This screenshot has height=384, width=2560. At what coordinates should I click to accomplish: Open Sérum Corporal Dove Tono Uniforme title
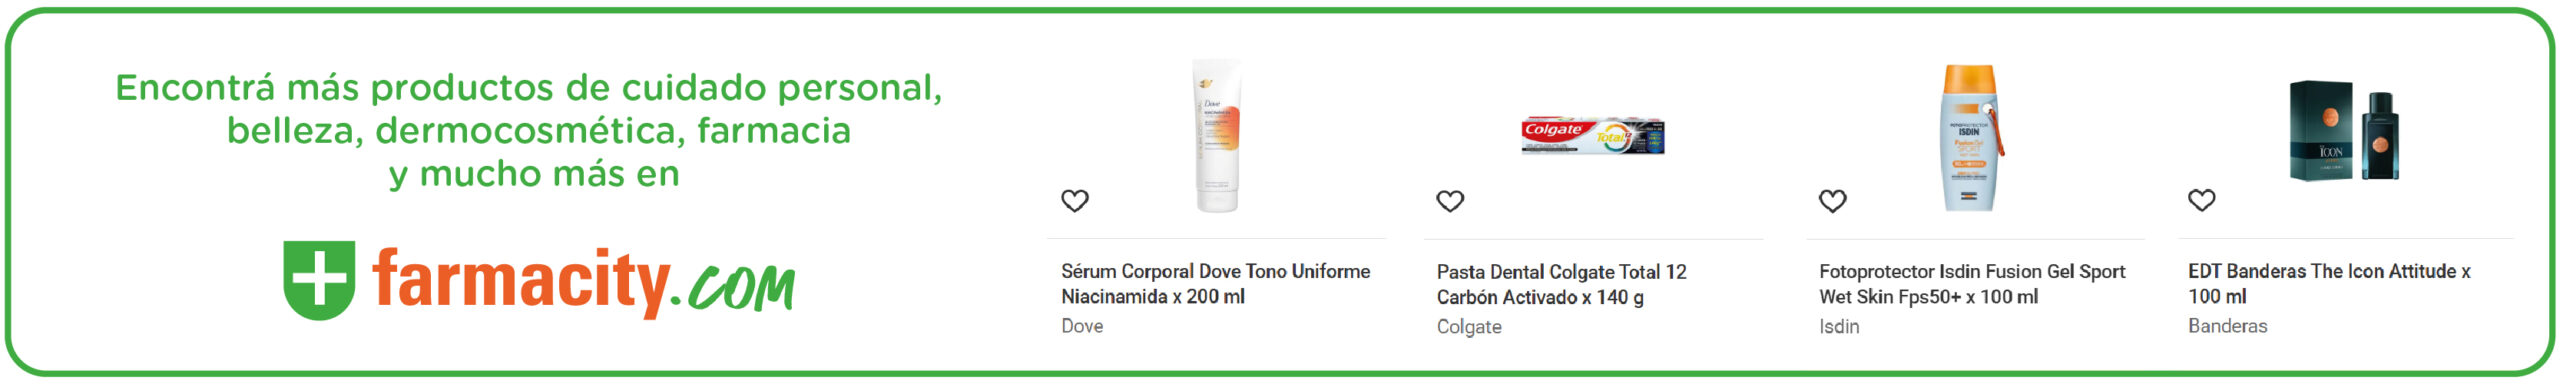click(x=1215, y=284)
